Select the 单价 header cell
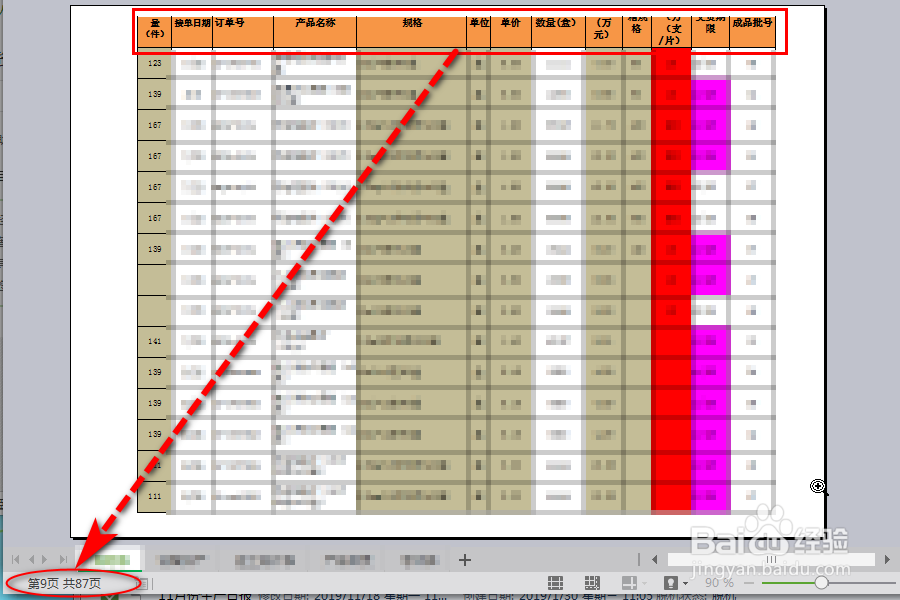The height and width of the screenshot is (600, 900). [x=511, y=32]
